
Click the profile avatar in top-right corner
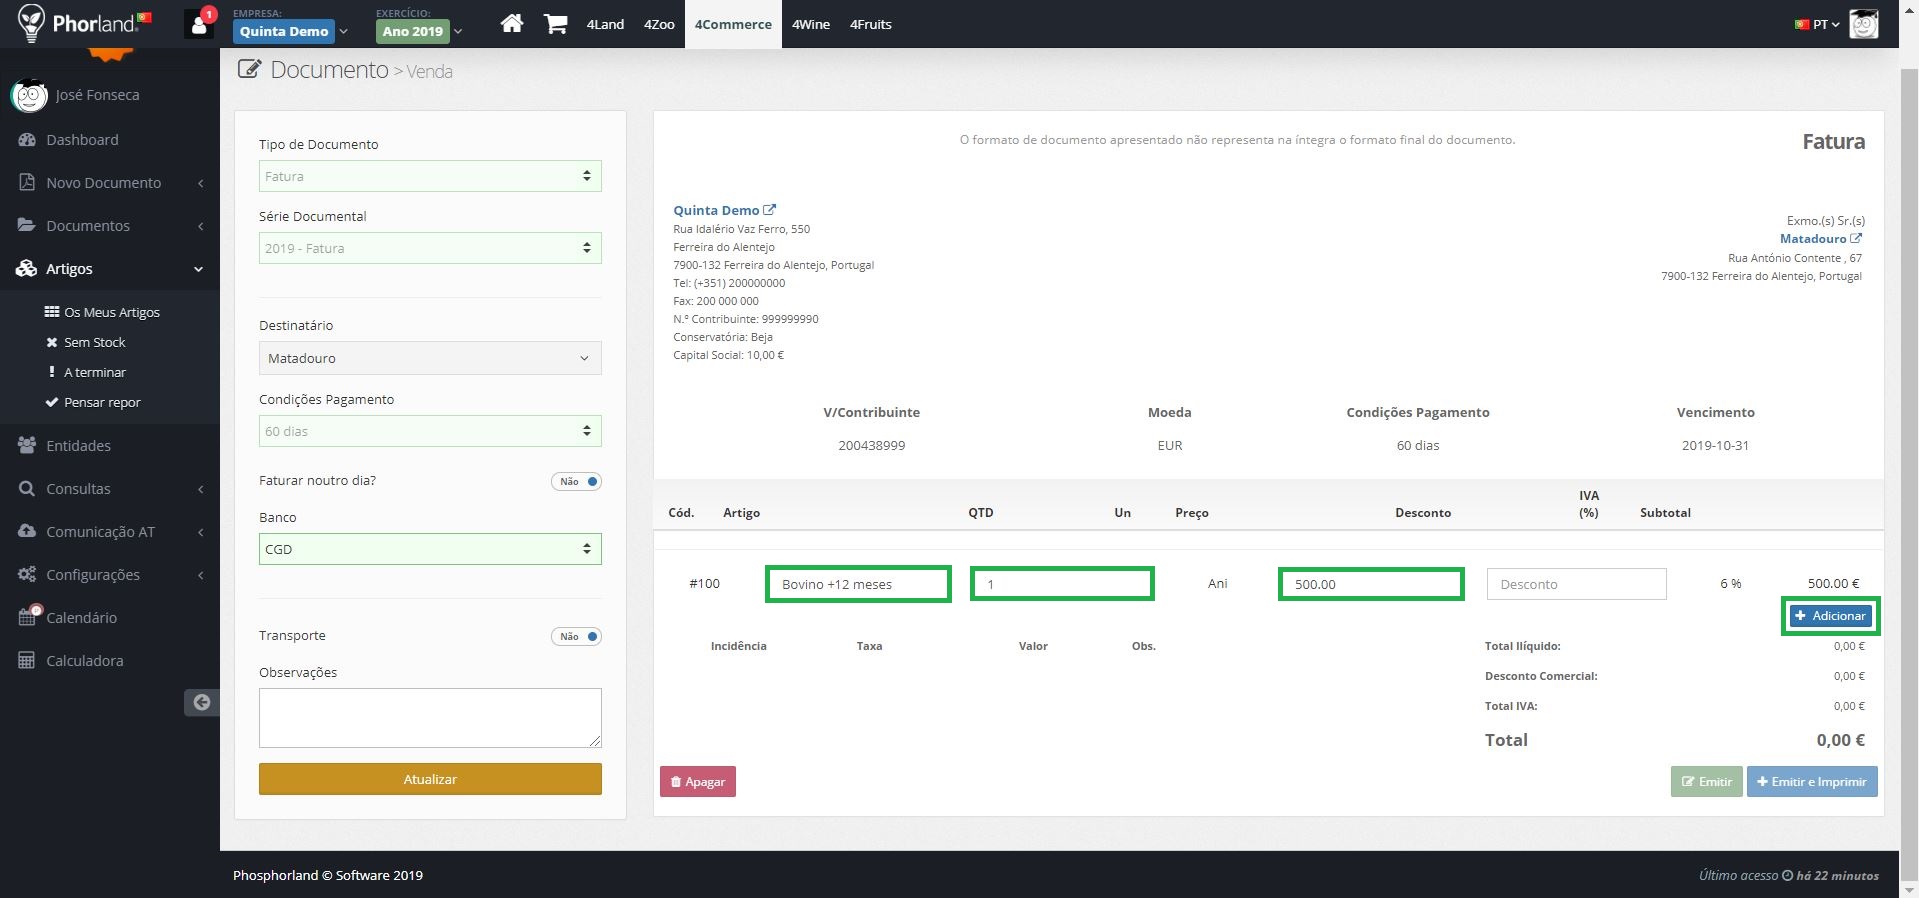(1863, 24)
